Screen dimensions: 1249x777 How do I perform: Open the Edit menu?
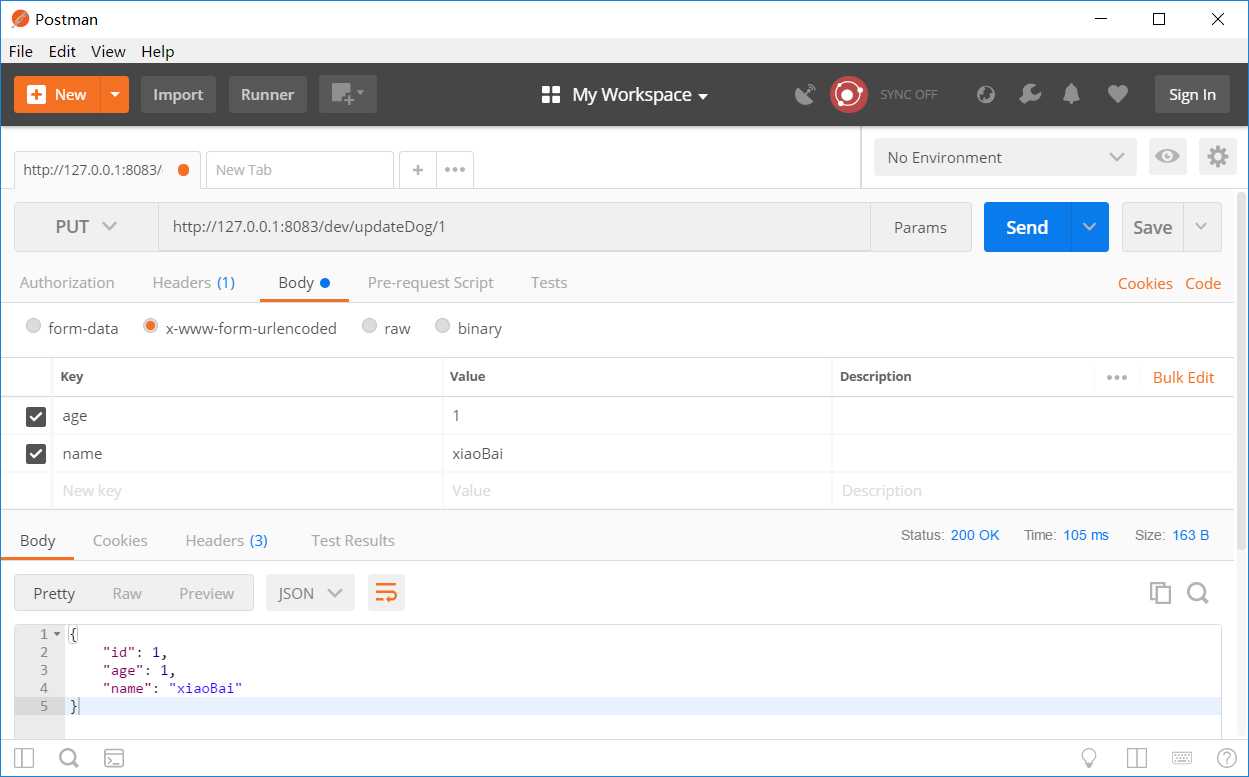[x=62, y=51]
